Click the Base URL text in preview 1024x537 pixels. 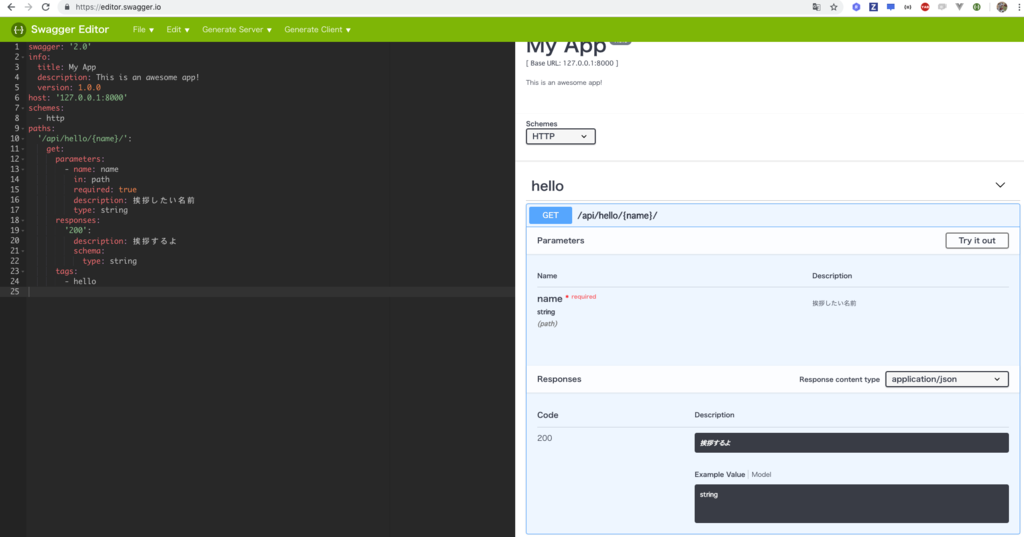coord(571,63)
